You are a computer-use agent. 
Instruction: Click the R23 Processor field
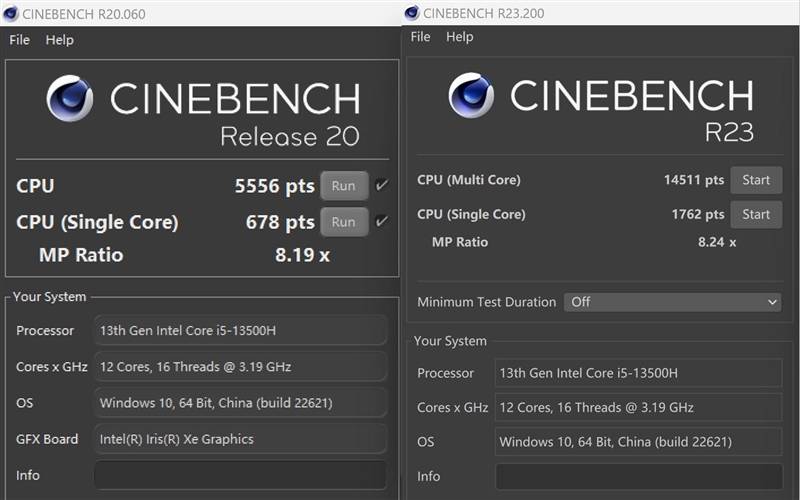click(638, 373)
